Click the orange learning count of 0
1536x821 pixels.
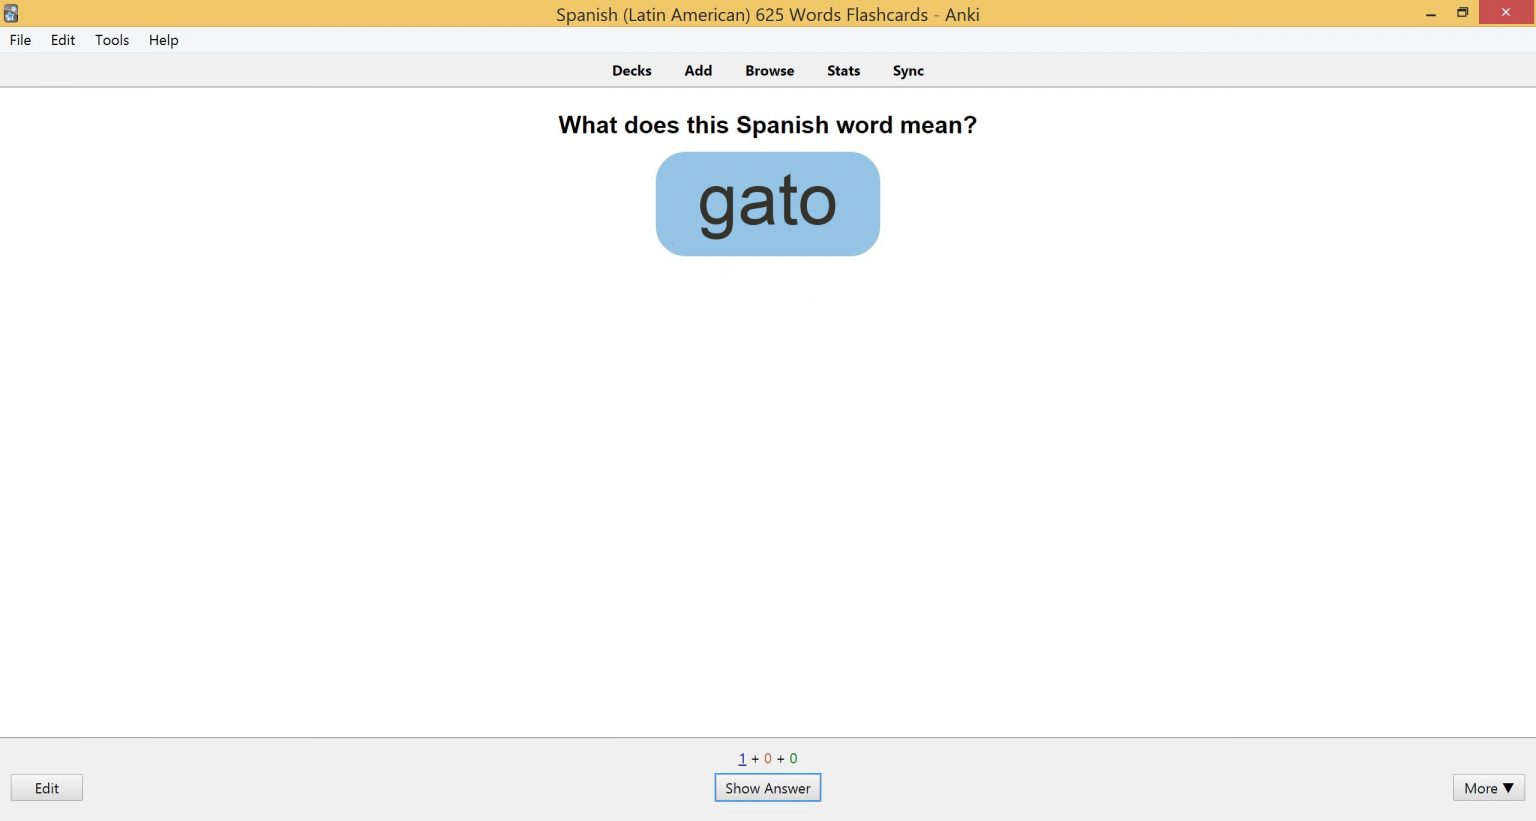768,758
